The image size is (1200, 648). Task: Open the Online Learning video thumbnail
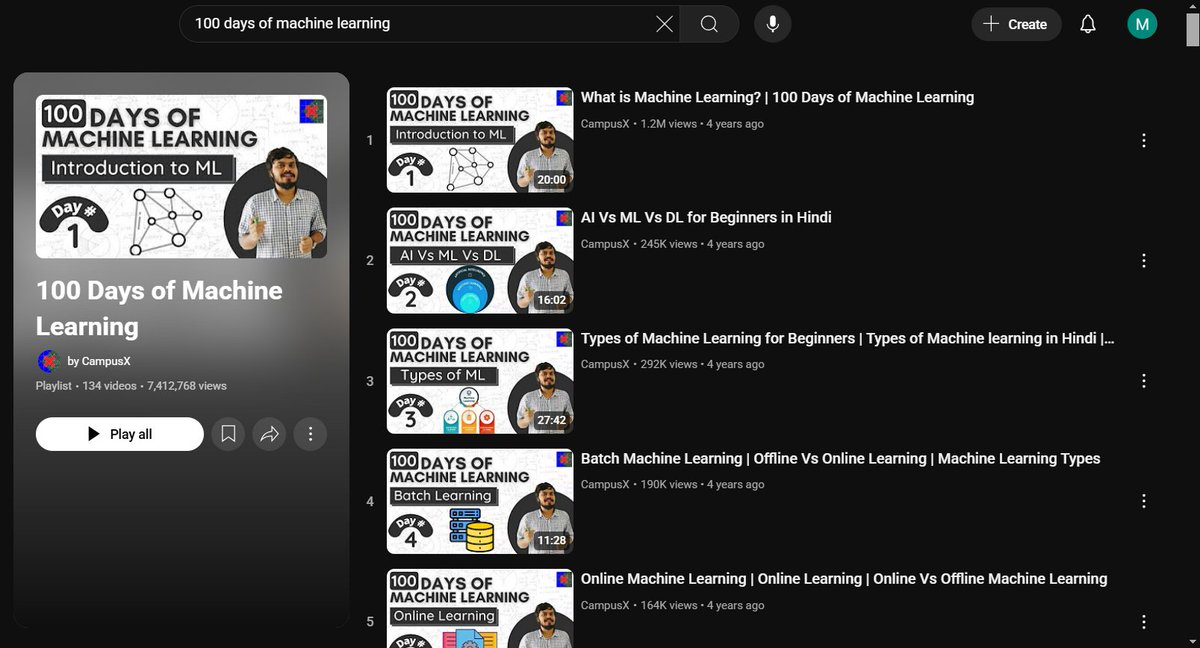(x=480, y=608)
